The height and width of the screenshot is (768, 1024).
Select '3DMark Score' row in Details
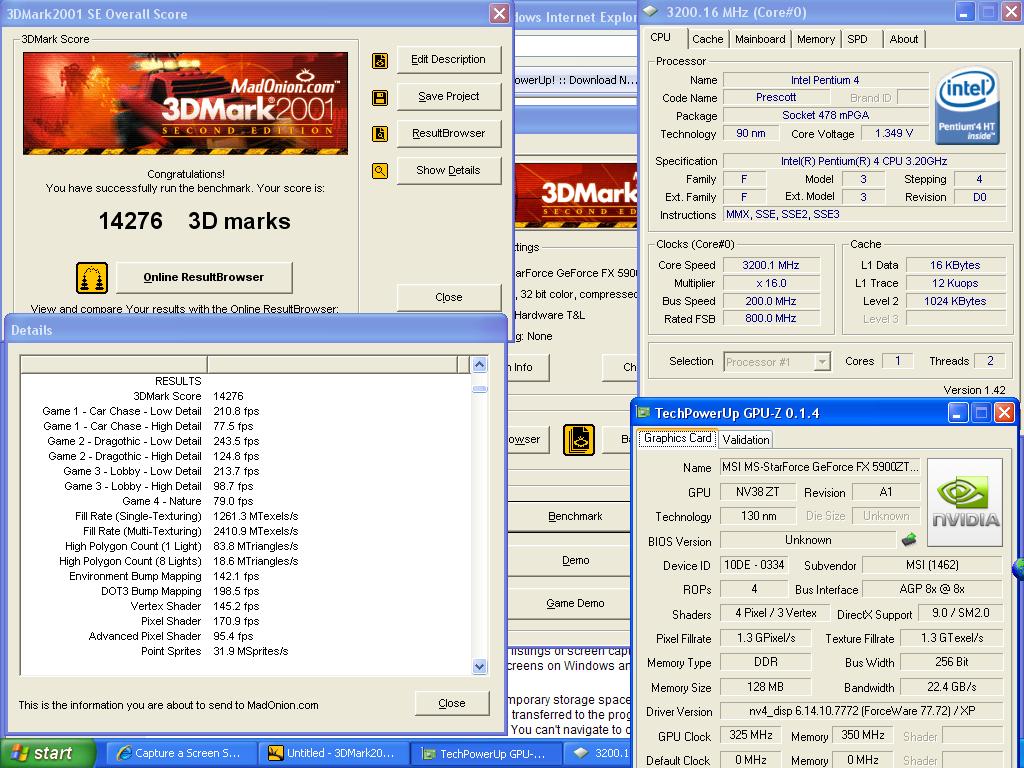point(246,396)
